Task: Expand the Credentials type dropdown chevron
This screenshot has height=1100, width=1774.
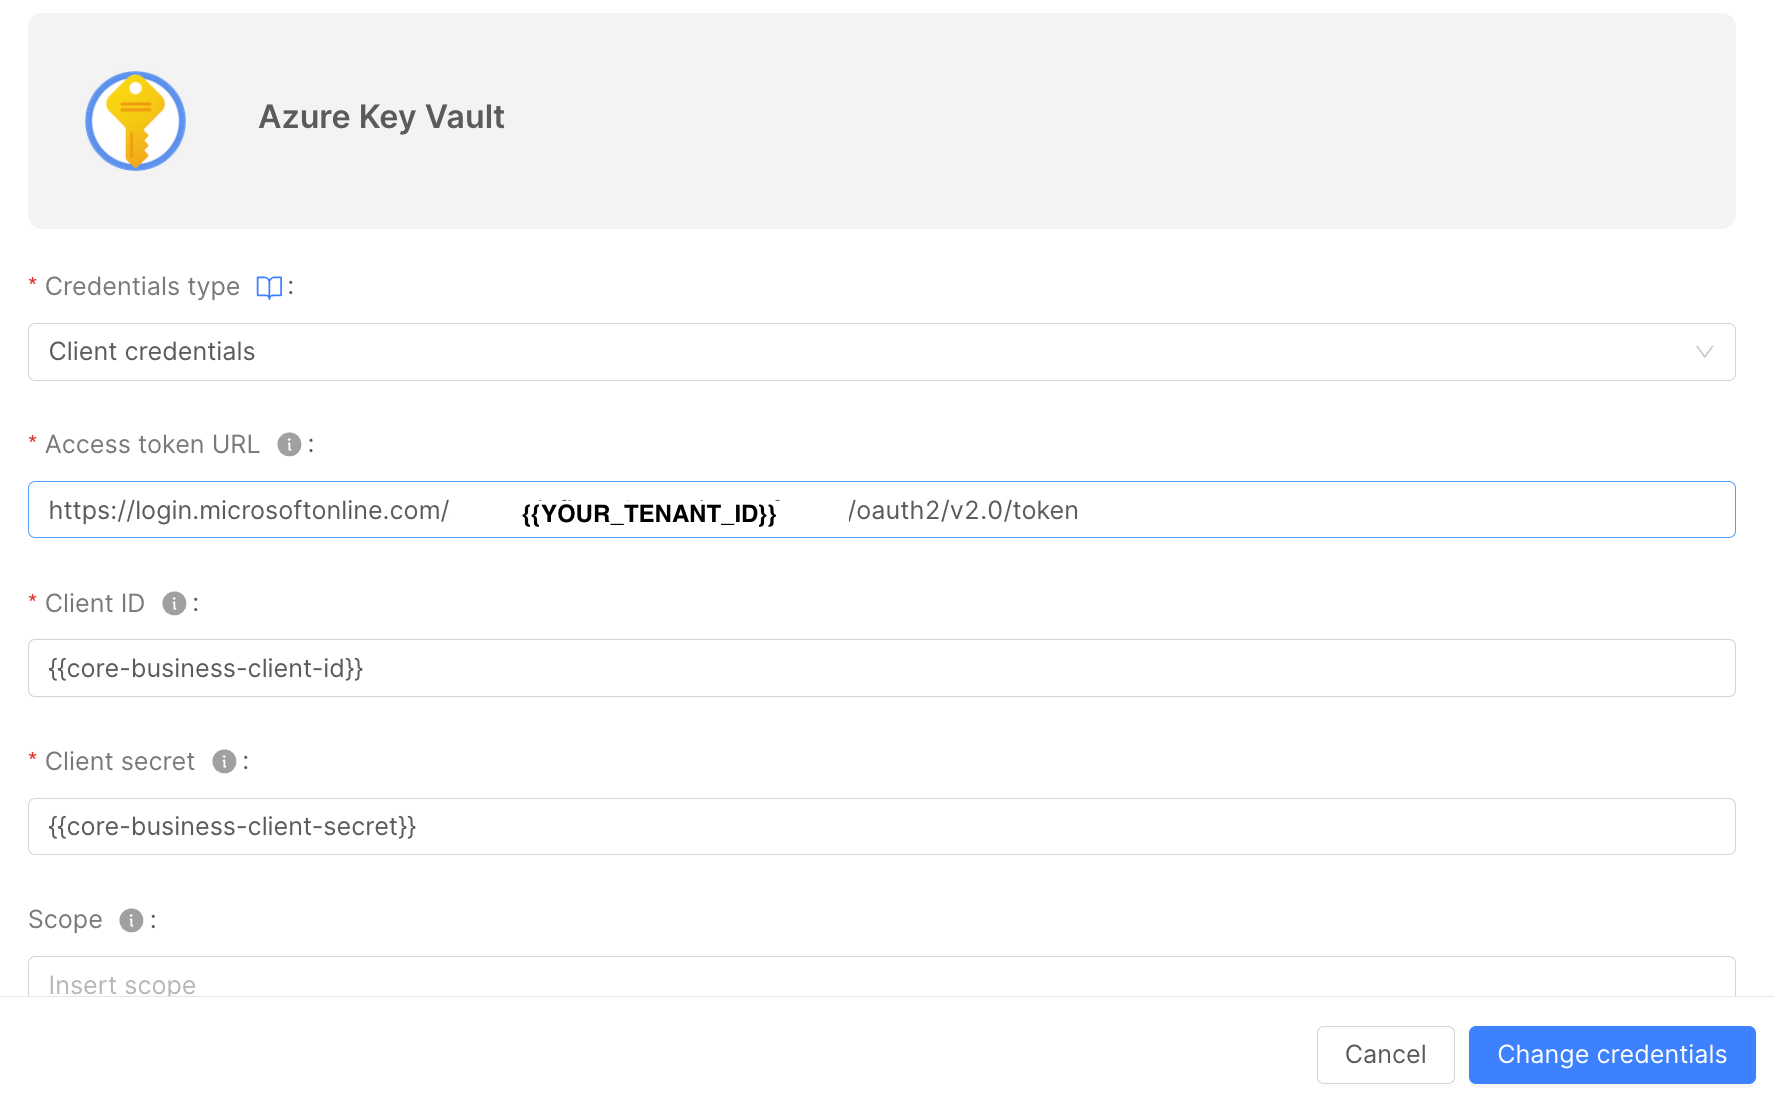Action: point(1703,352)
